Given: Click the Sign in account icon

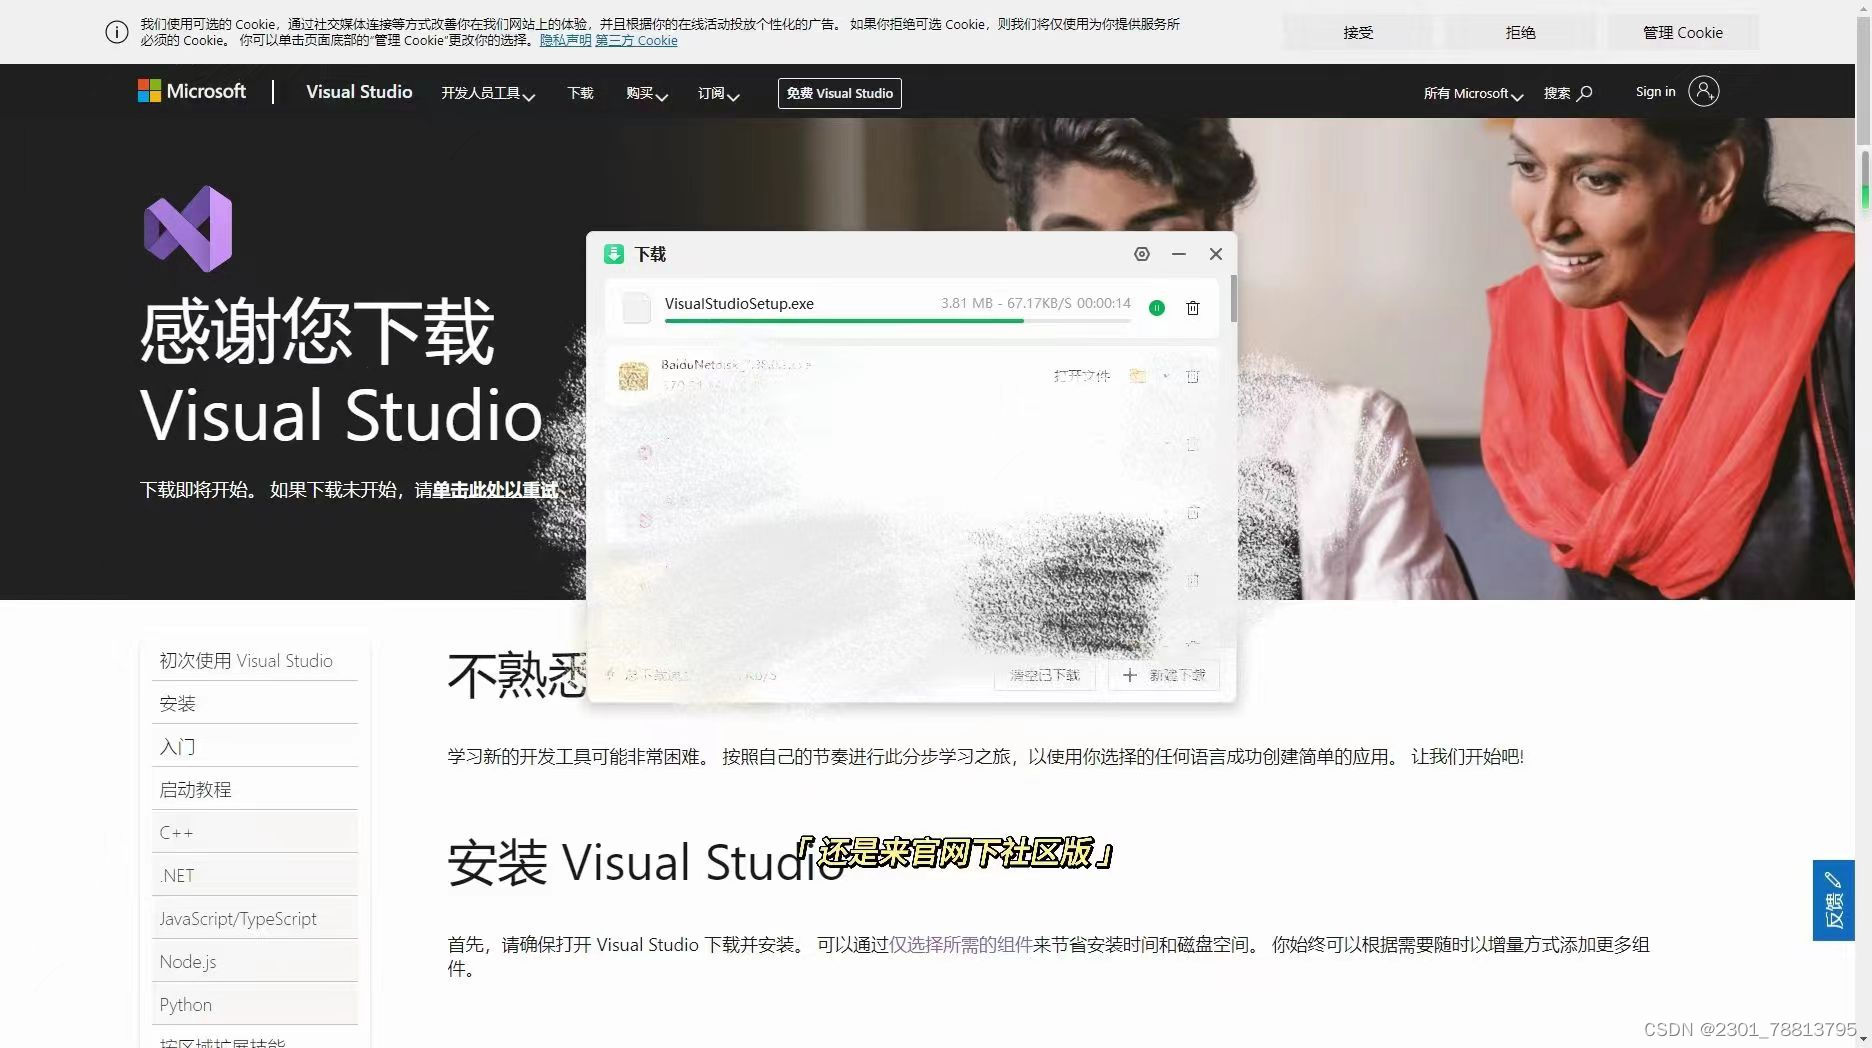Looking at the screenshot, I should [x=1703, y=91].
